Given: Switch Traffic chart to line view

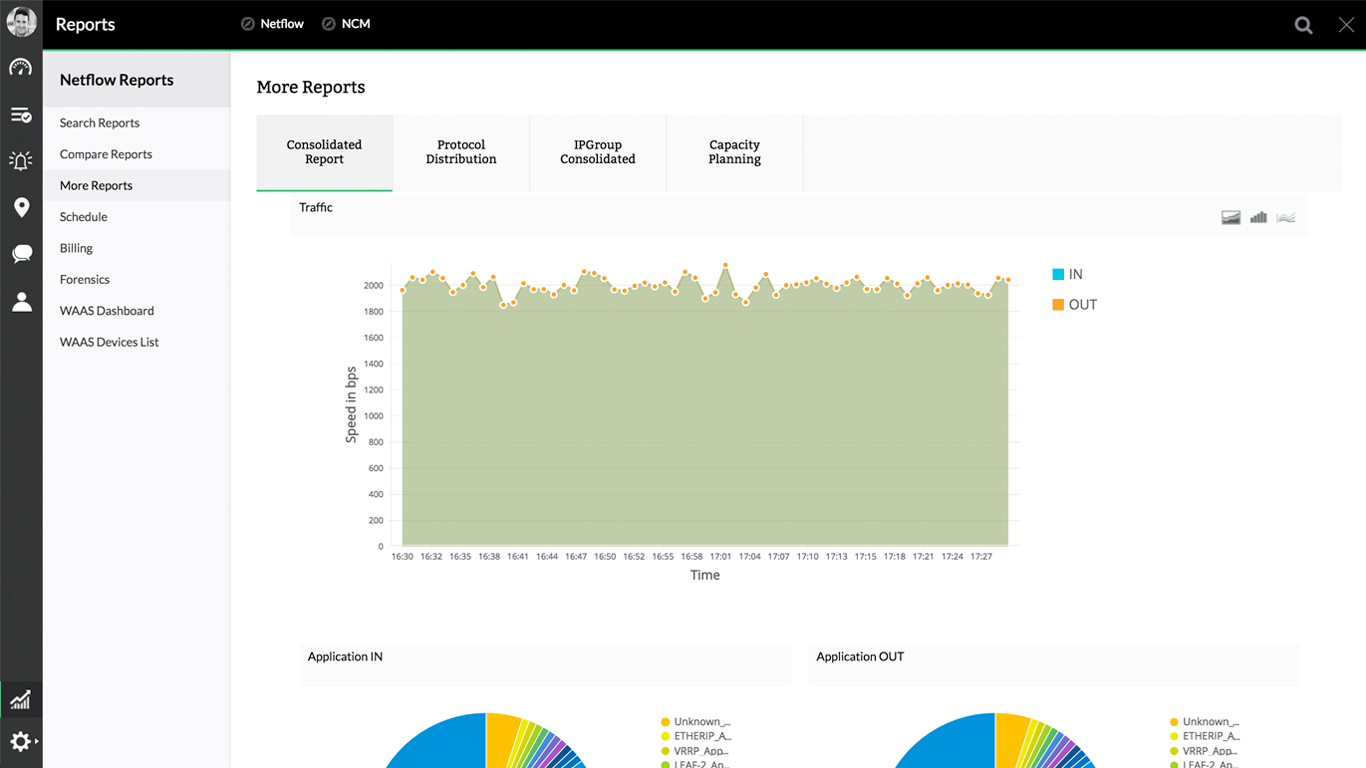Looking at the screenshot, I should click(x=1286, y=217).
